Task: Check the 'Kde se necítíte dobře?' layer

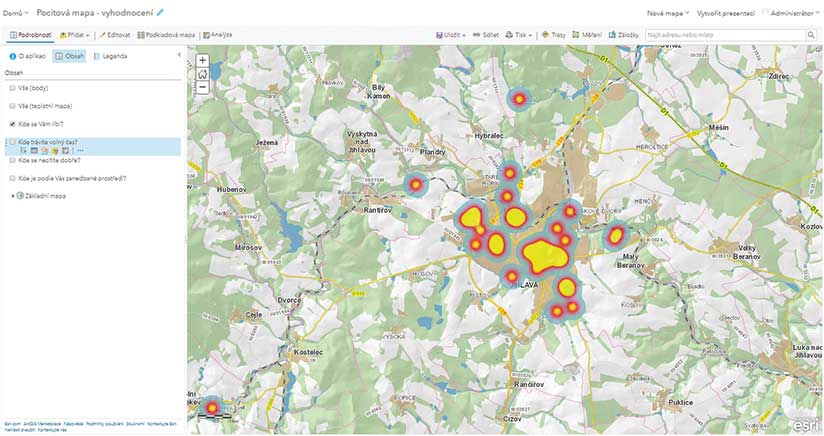Action: tap(12, 160)
